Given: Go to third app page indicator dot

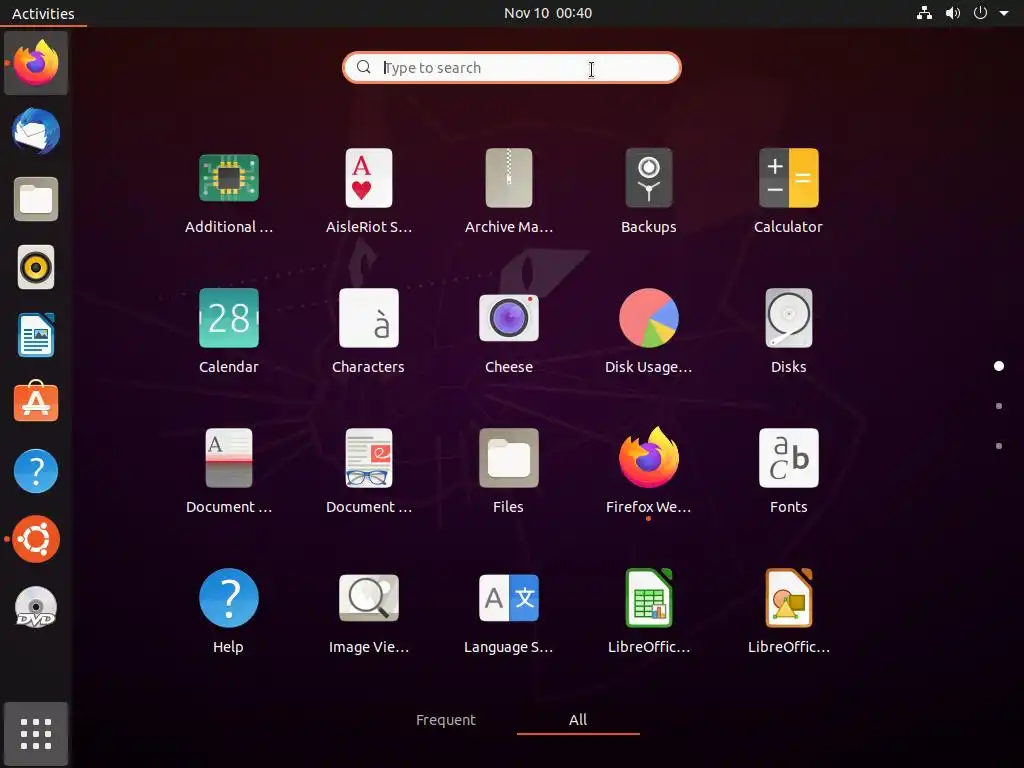Looking at the screenshot, I should (999, 445).
